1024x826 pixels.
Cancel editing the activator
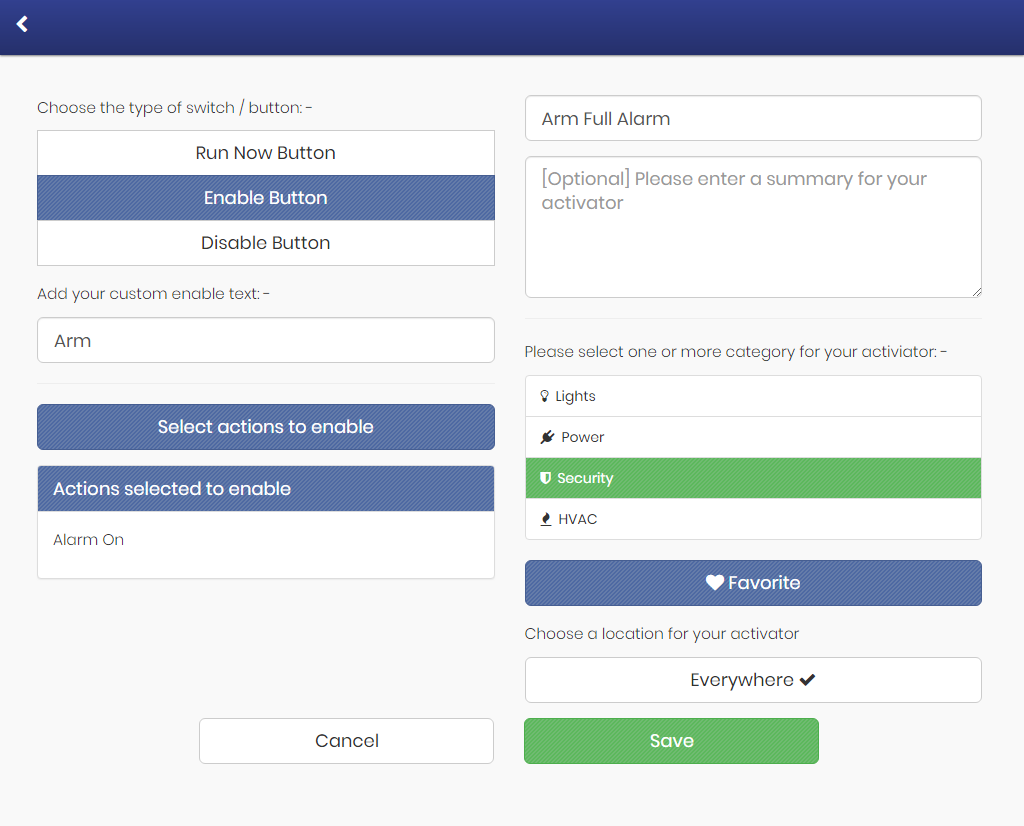(346, 741)
